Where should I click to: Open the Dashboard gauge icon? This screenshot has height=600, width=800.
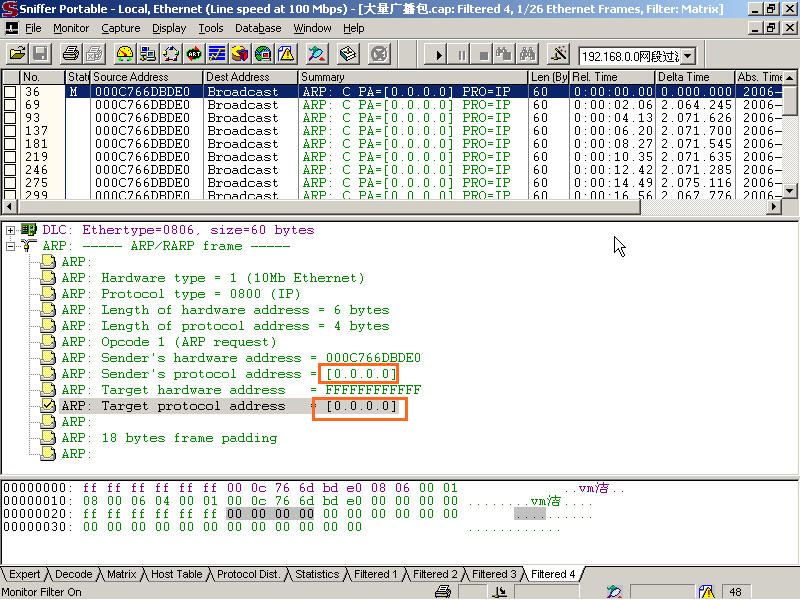[125, 53]
